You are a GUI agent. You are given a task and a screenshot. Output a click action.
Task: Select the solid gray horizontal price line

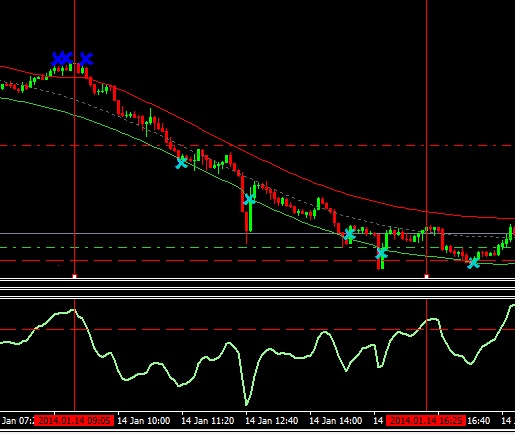pyautogui.click(x=257, y=233)
